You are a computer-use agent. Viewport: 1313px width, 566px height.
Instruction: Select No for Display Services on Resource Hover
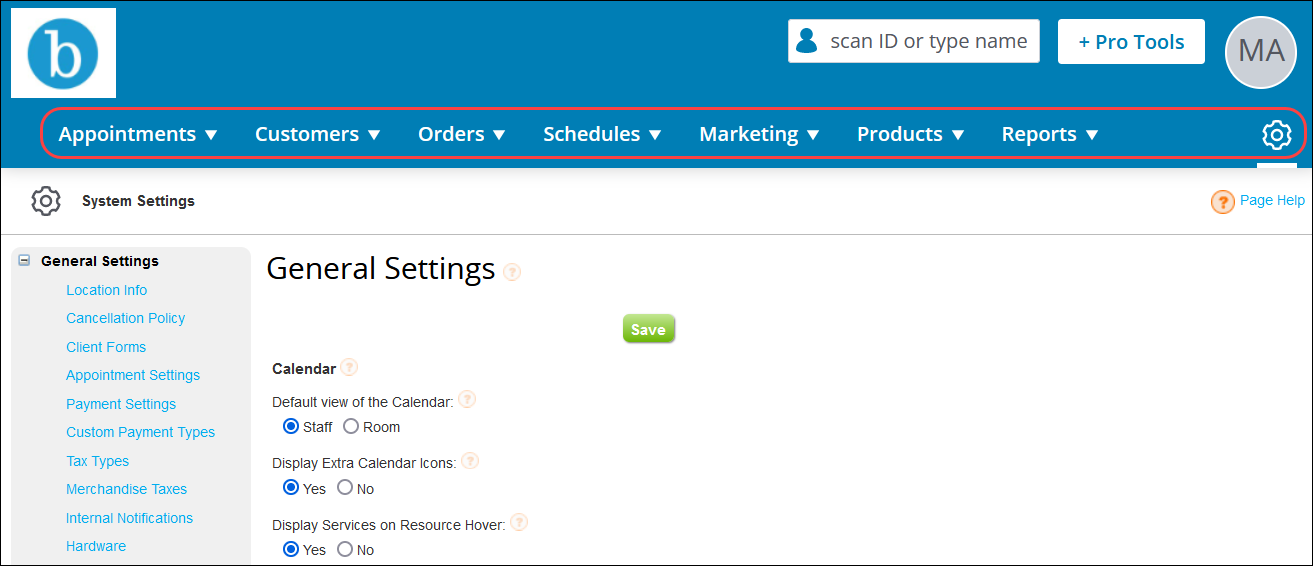(345, 550)
